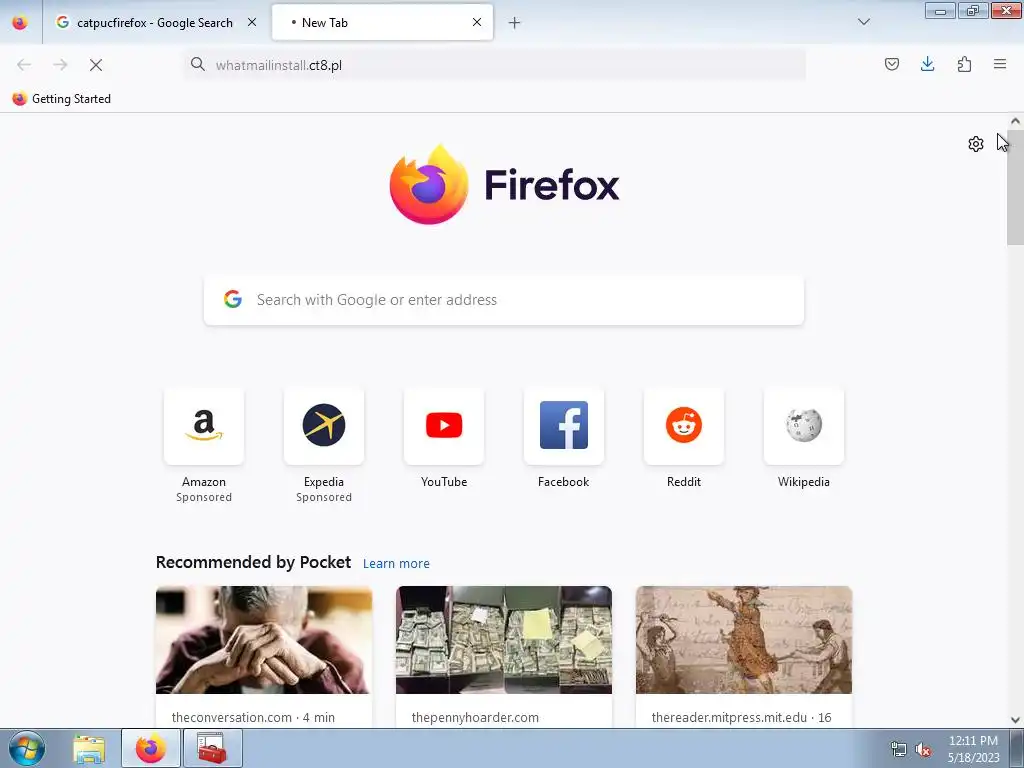Click the Expedia label text
Viewport: 1024px width, 768px height.
click(x=324, y=482)
